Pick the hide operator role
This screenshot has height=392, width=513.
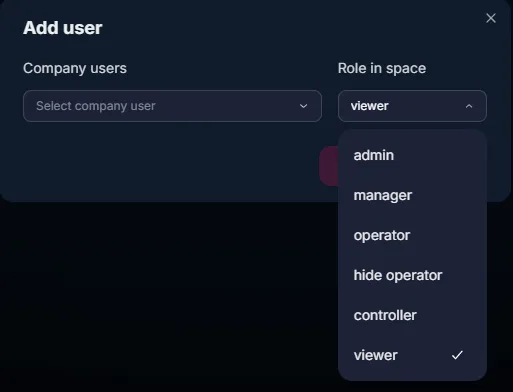click(x=412, y=275)
